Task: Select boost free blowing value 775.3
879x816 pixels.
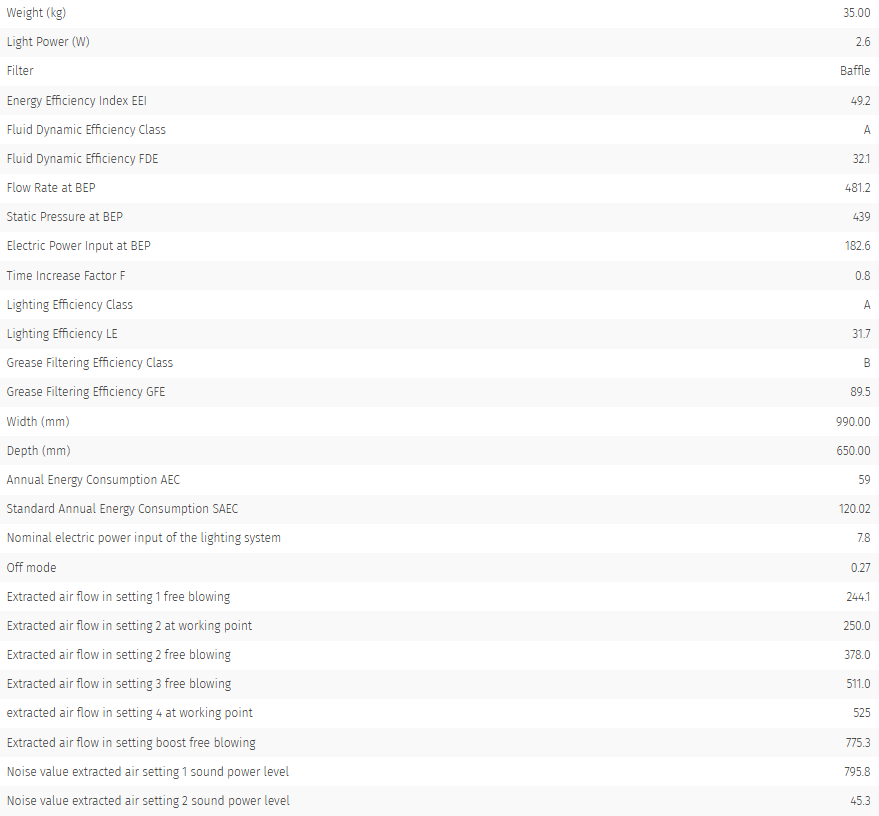Action: pyautogui.click(x=858, y=743)
